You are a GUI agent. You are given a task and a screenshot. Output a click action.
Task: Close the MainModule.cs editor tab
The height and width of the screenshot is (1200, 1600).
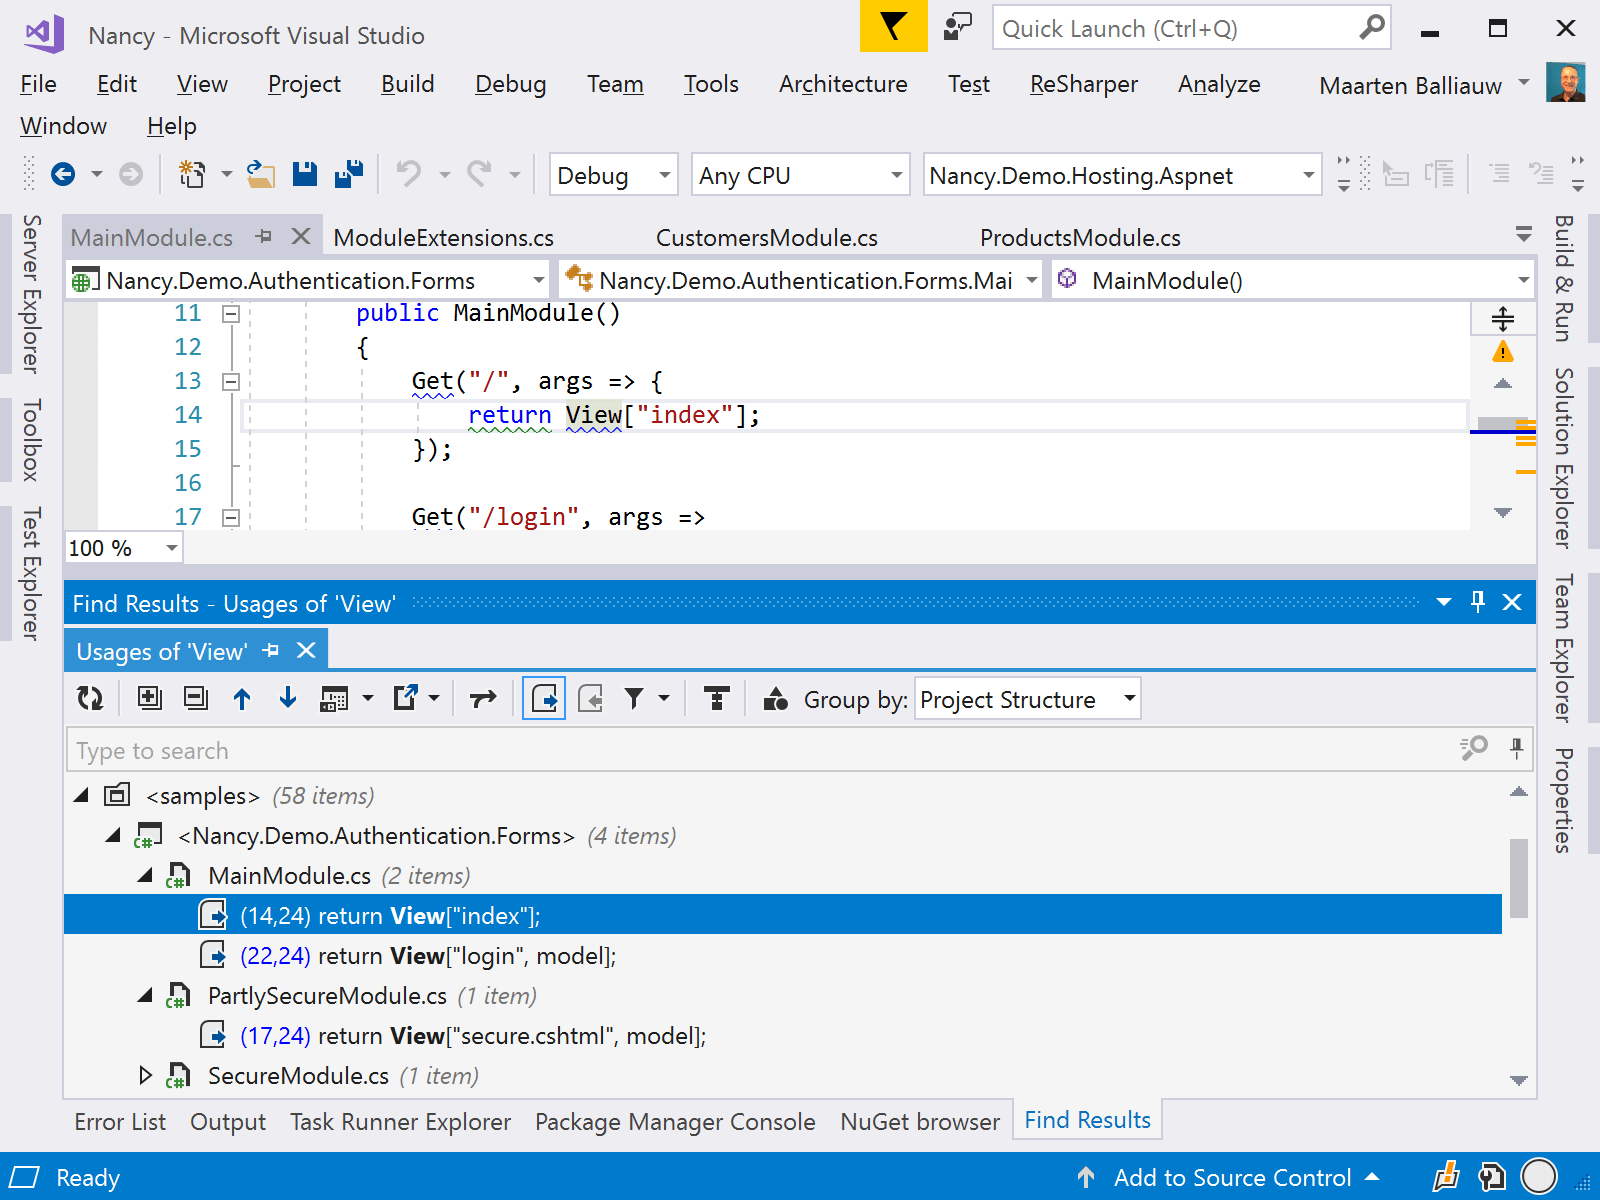(x=300, y=236)
